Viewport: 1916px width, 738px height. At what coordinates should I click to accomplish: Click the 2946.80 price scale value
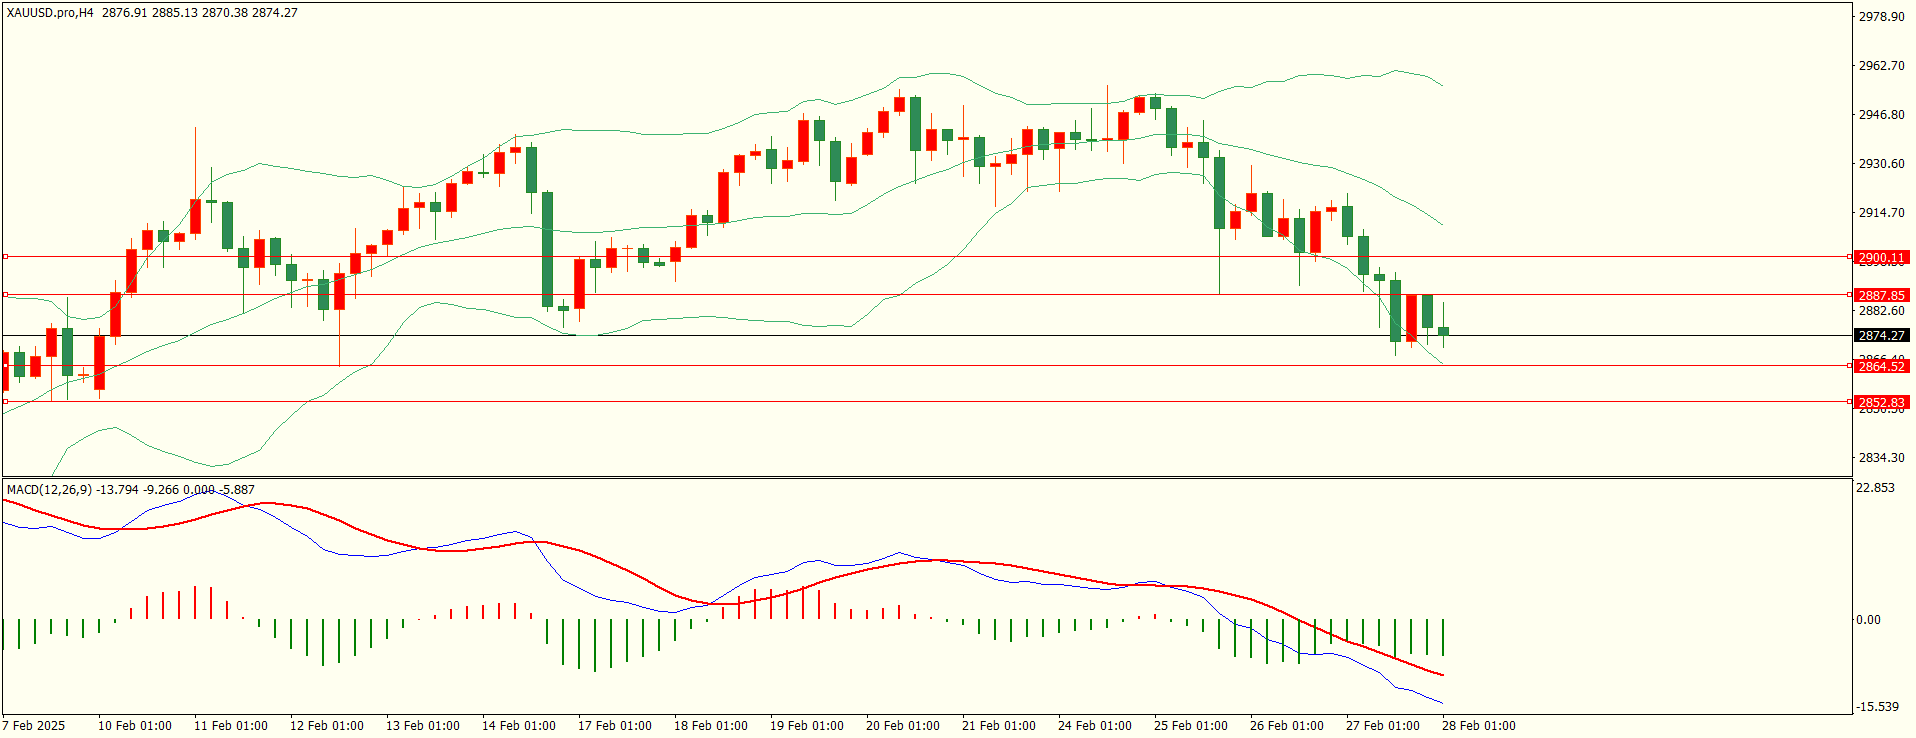(1881, 114)
